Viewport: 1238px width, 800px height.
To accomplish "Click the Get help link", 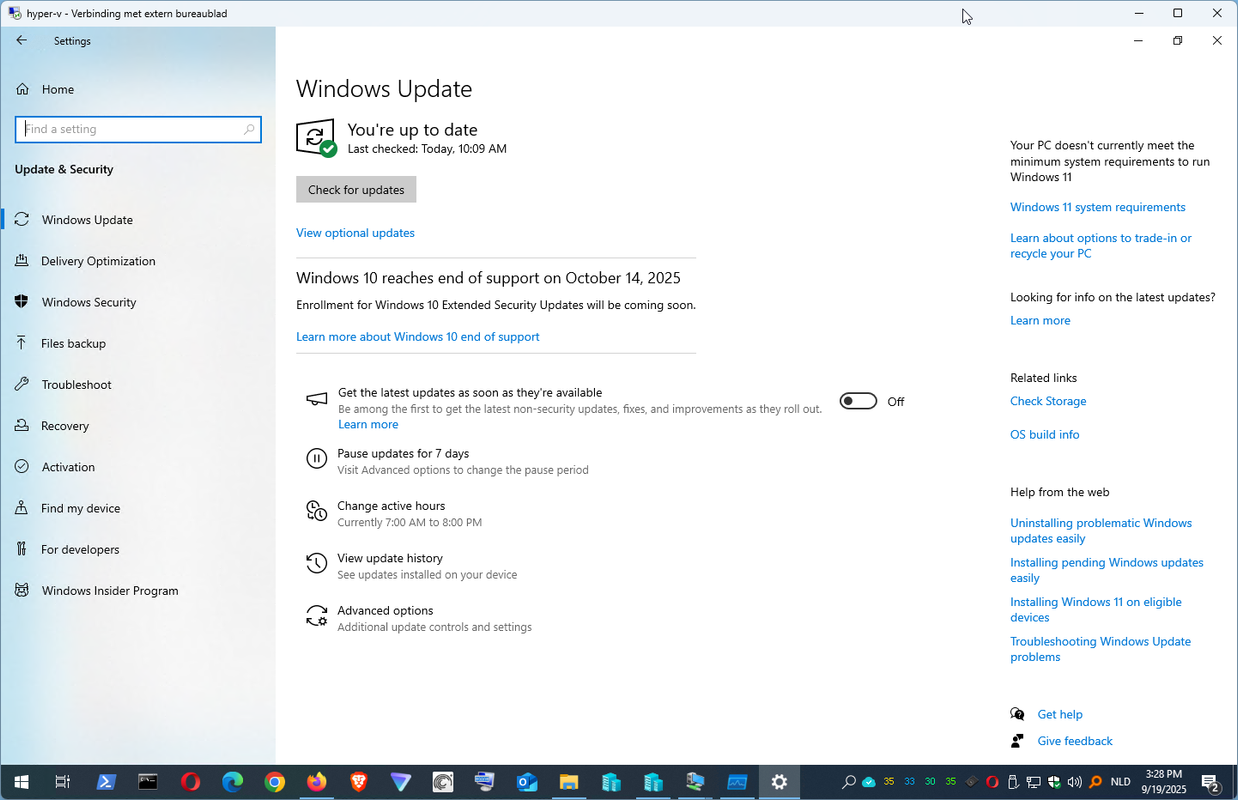I will tap(1060, 715).
